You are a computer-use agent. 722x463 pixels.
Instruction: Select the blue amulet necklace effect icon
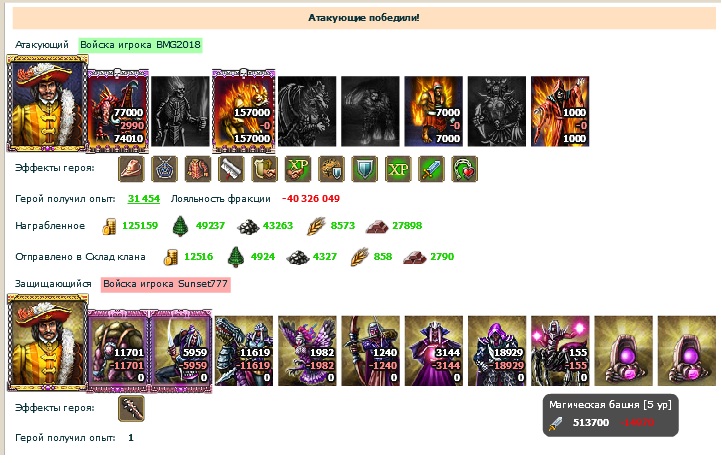tap(164, 169)
